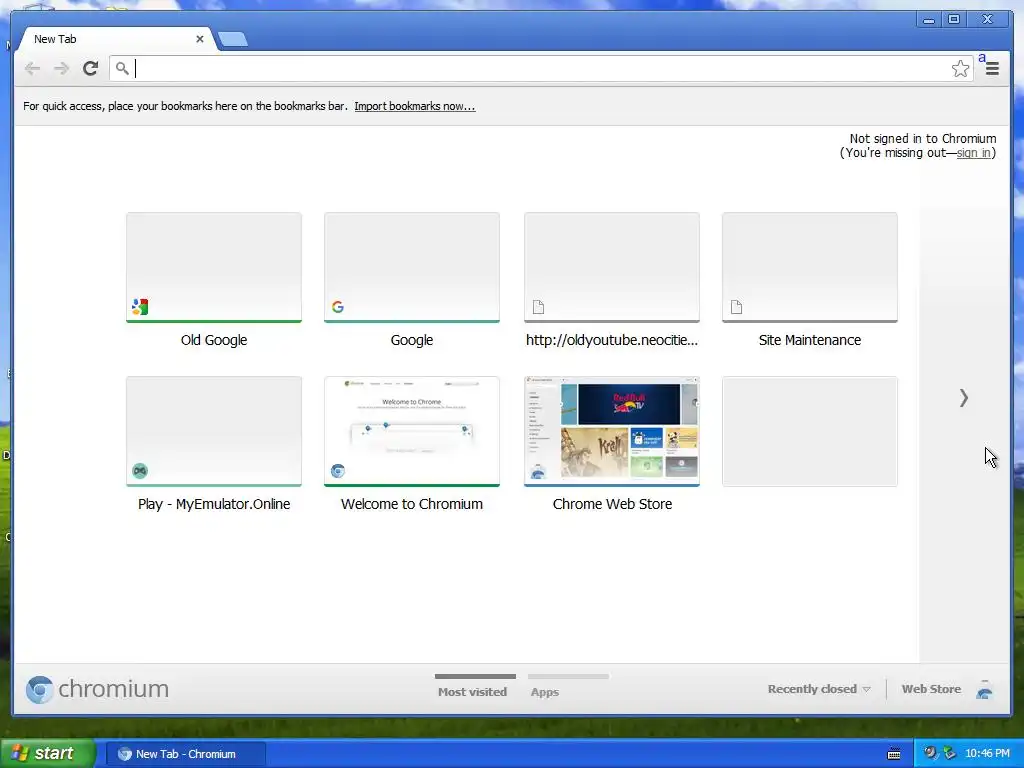The width and height of the screenshot is (1024, 768).
Task: Open the Chrome Web Store thumbnail
Action: click(x=612, y=431)
